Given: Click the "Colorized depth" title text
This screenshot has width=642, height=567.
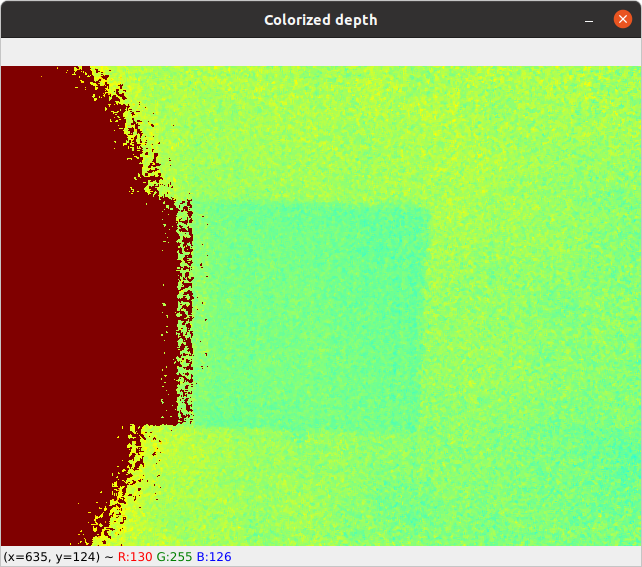Looking at the screenshot, I should (x=320, y=20).
